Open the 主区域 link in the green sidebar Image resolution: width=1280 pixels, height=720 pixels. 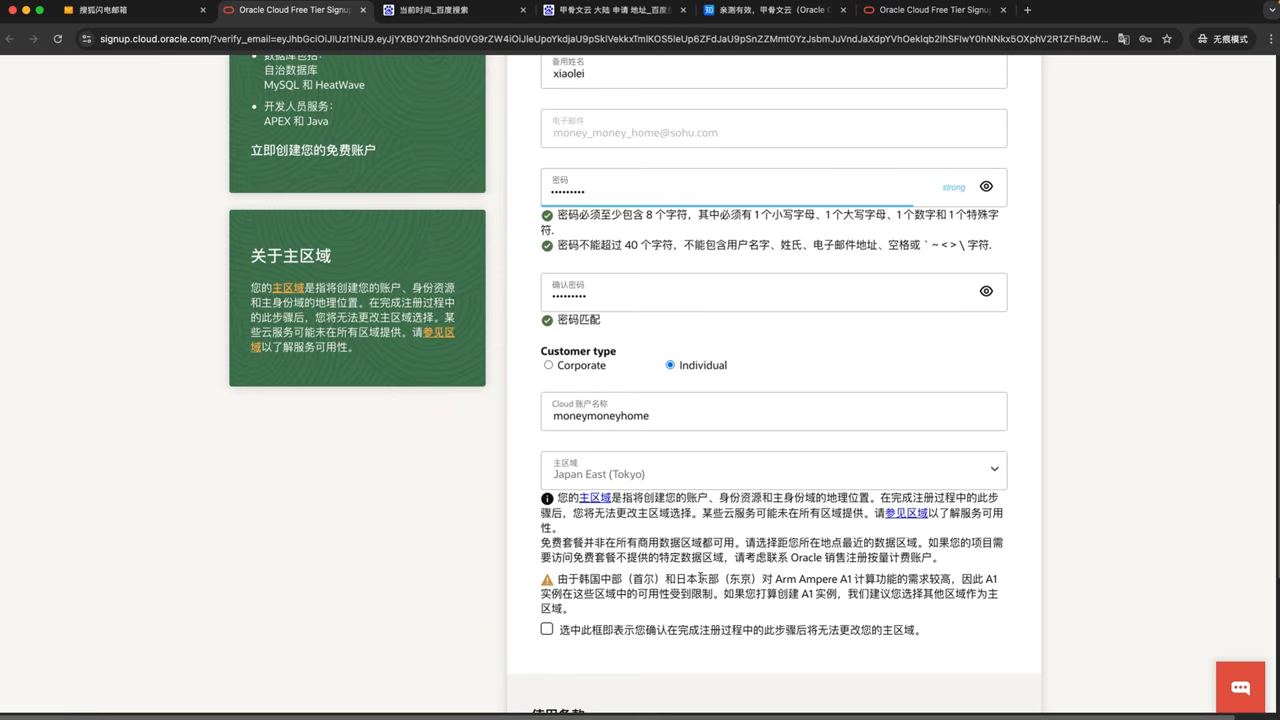point(288,288)
